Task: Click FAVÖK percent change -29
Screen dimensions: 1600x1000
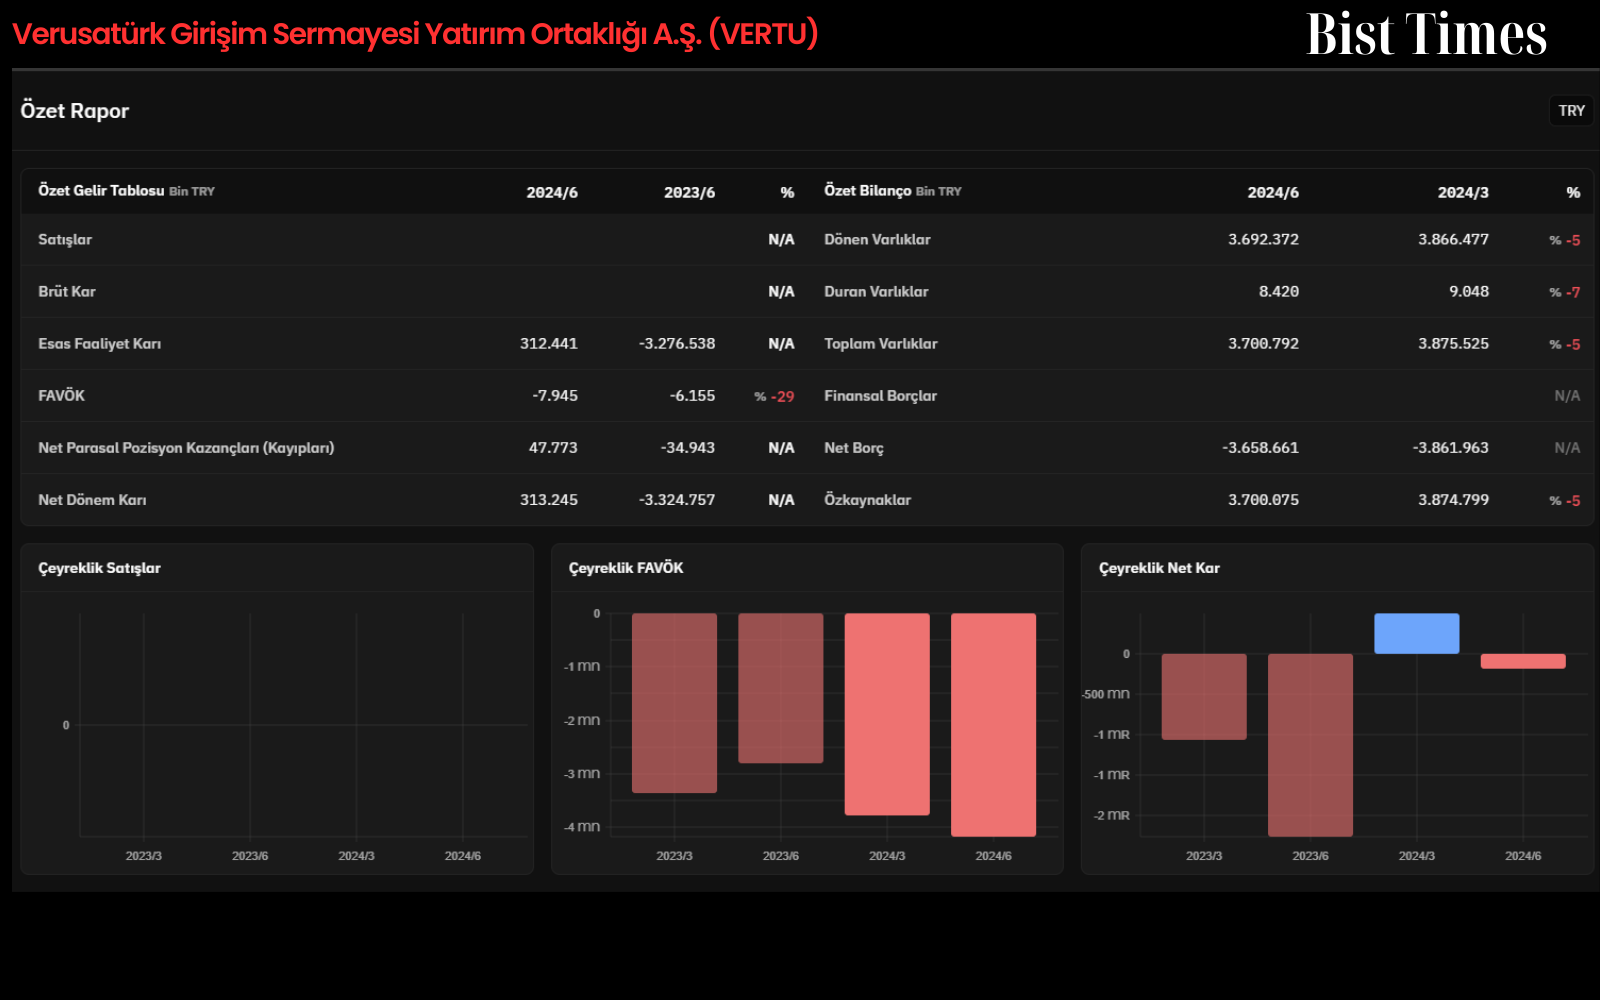Action: 774,397
